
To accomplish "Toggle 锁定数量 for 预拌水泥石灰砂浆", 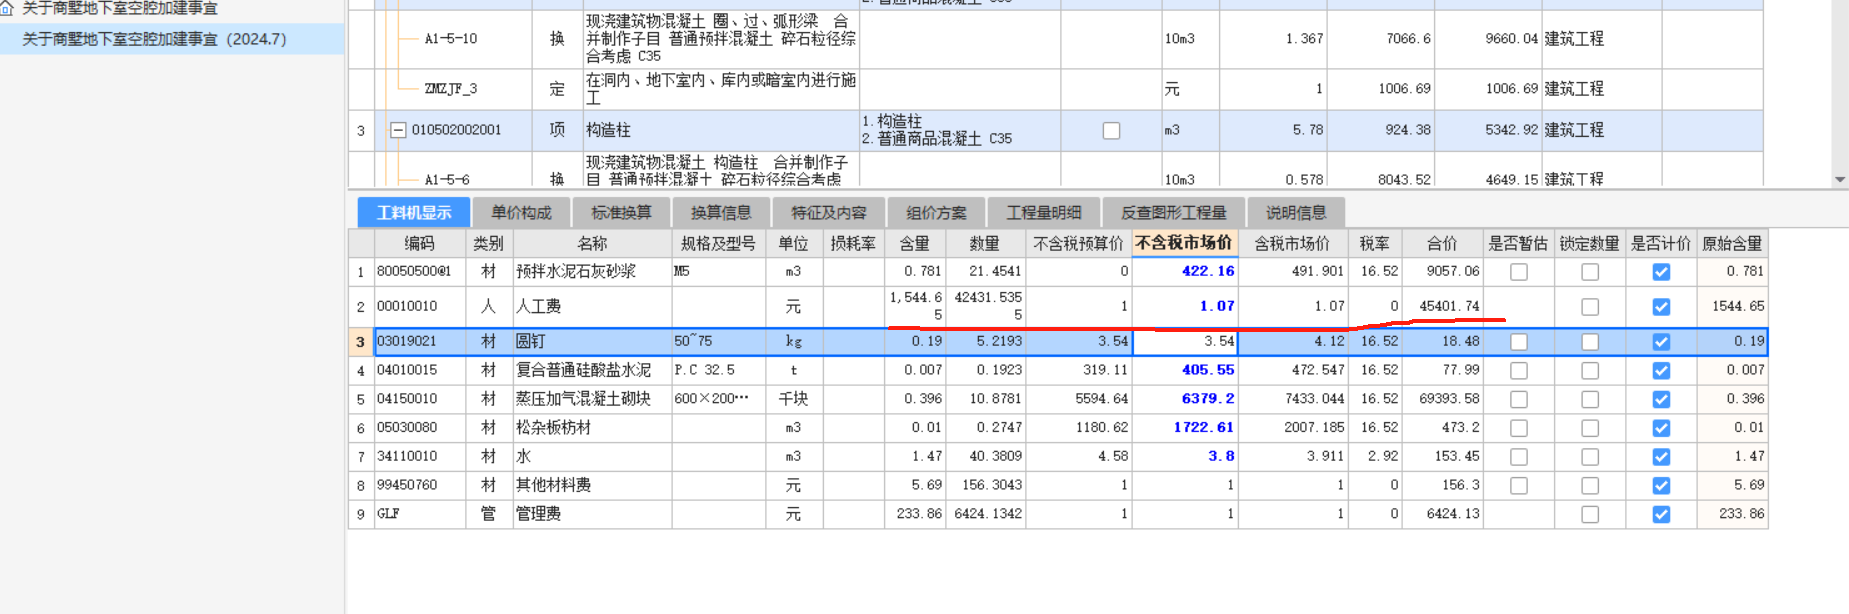I will (1590, 272).
